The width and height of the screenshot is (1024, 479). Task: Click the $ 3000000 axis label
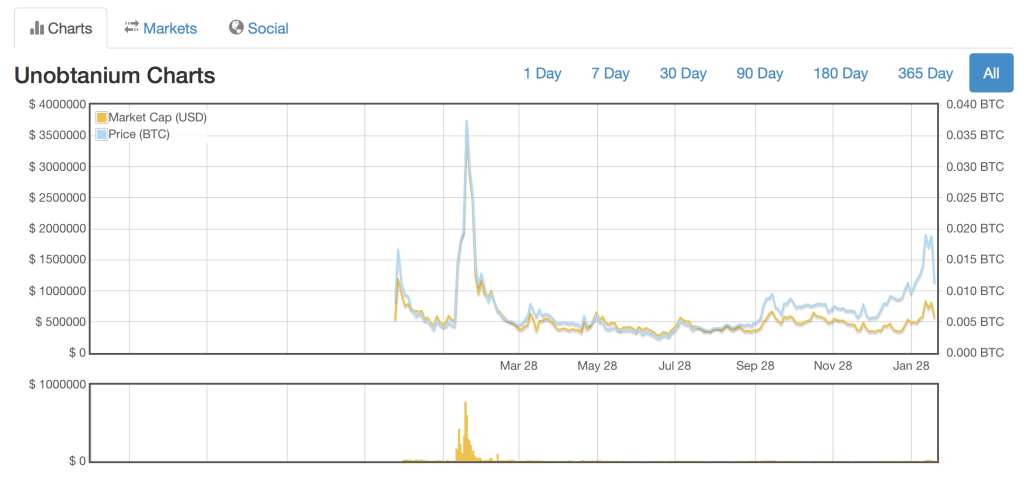pyautogui.click(x=57, y=167)
